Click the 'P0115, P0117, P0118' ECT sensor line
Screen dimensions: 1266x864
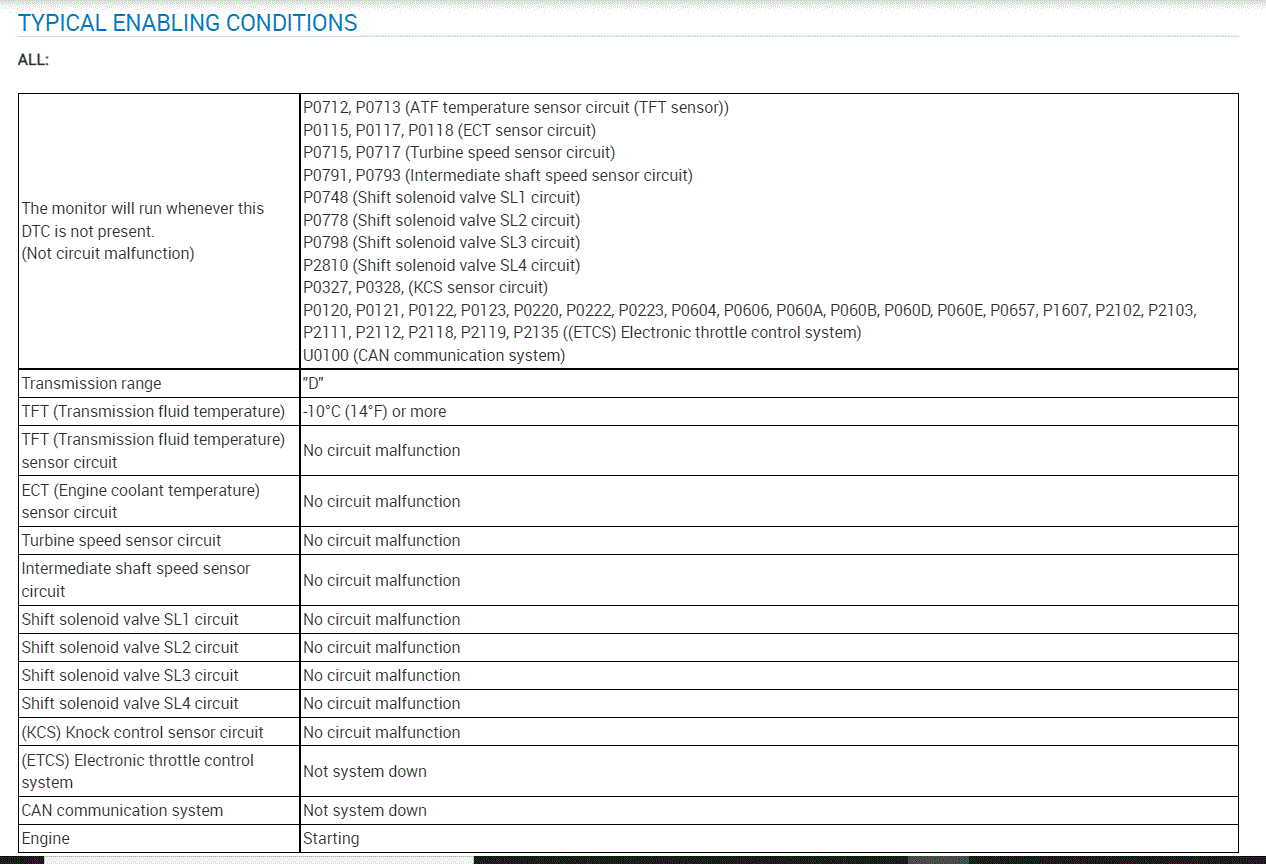coord(449,130)
